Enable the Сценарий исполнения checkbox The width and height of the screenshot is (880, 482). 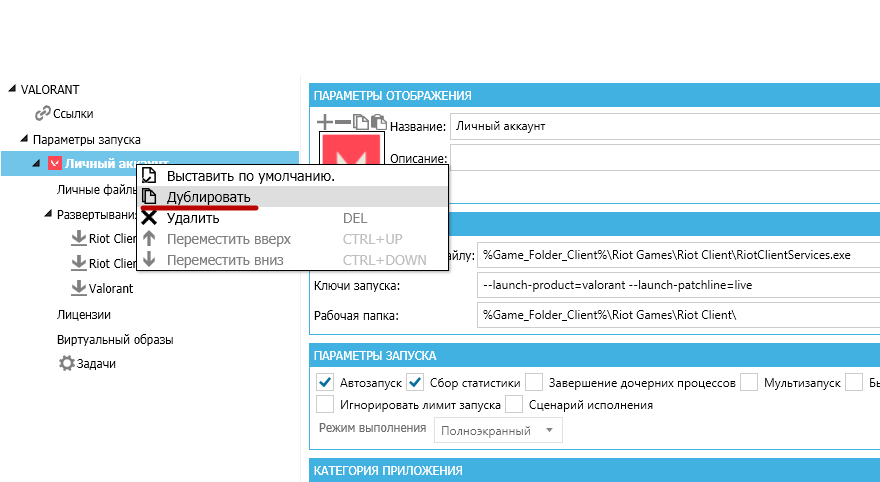tap(514, 404)
